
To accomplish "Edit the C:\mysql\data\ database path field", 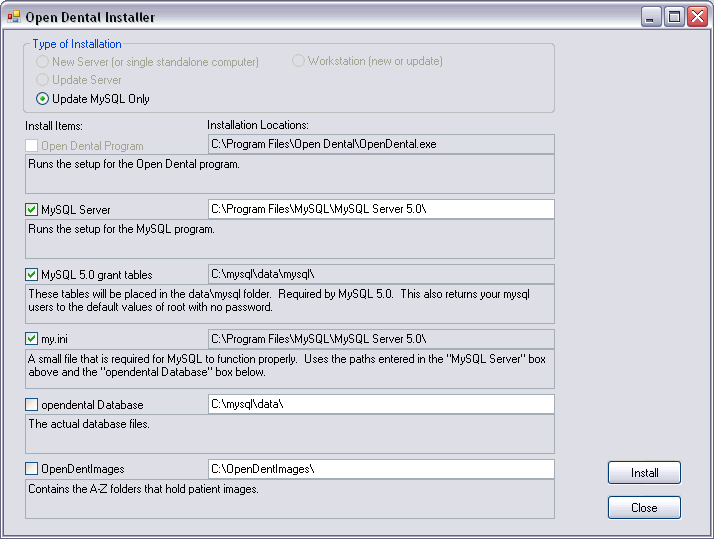I will [x=381, y=404].
